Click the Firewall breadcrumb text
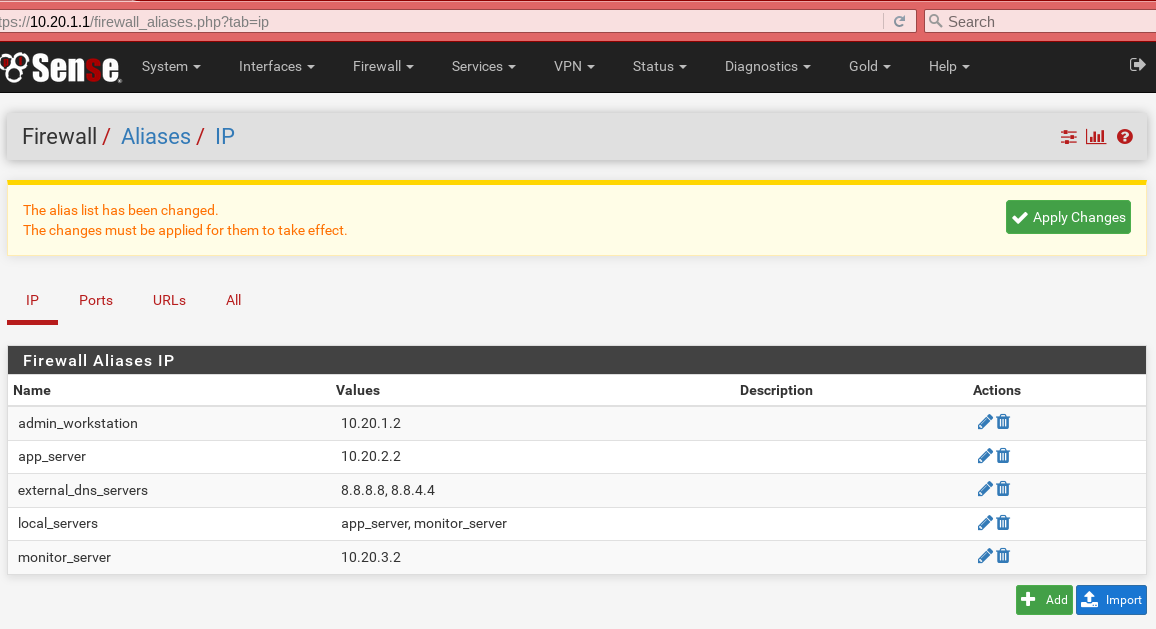Image resolution: width=1156 pixels, height=629 pixels. coord(60,136)
